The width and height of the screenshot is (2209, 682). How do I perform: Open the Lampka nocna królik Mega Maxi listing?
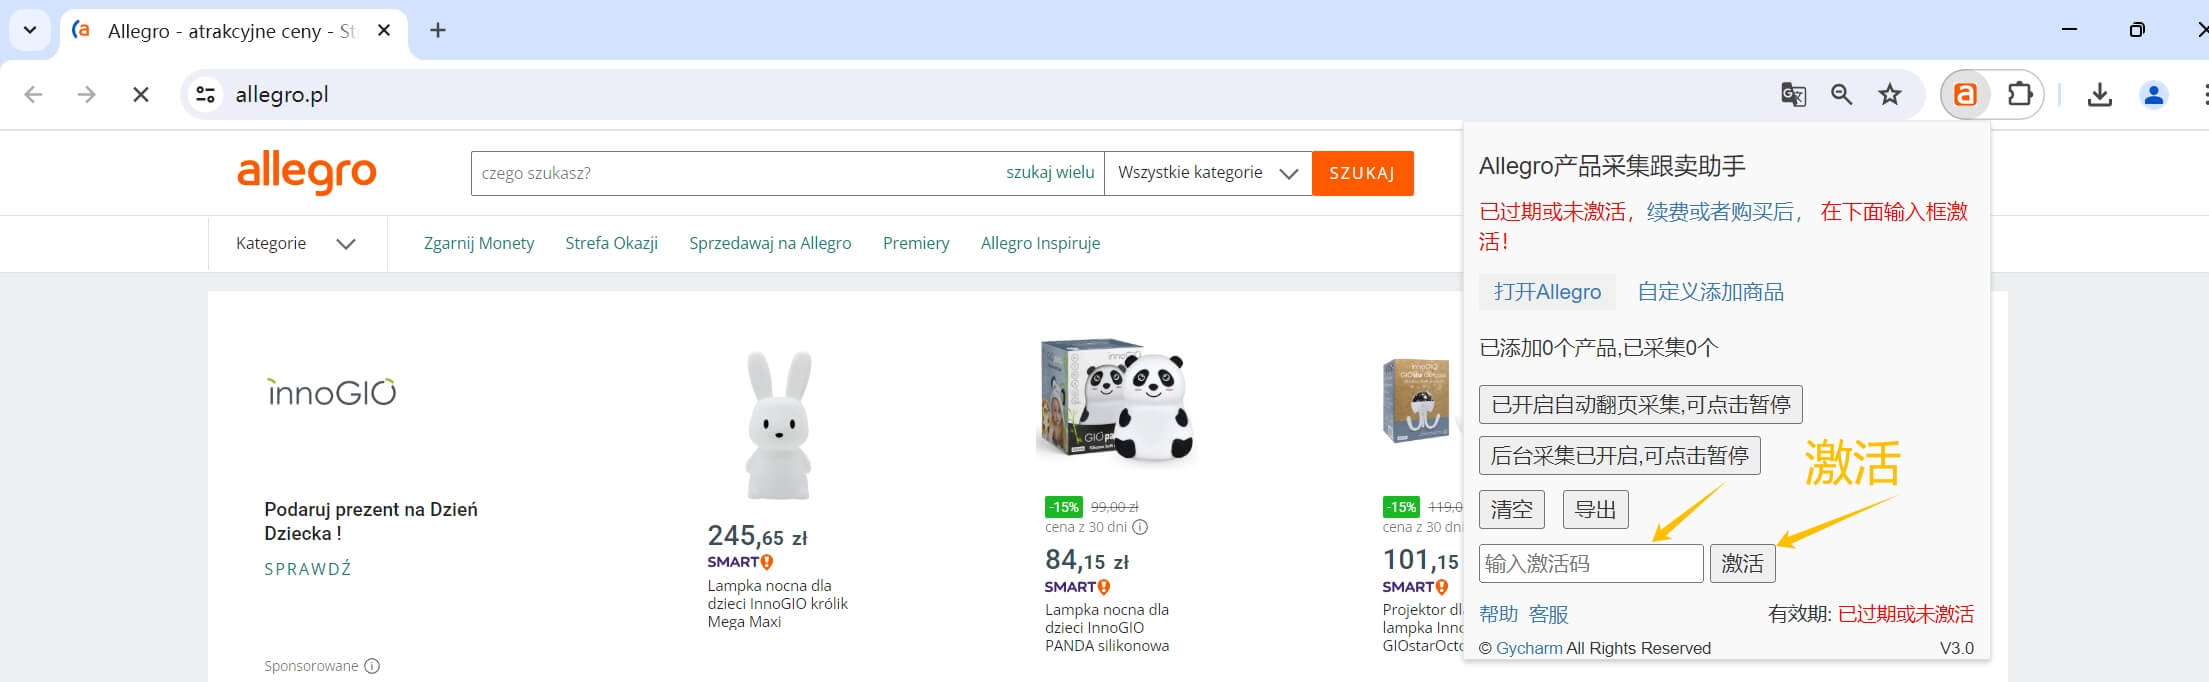pos(777,604)
